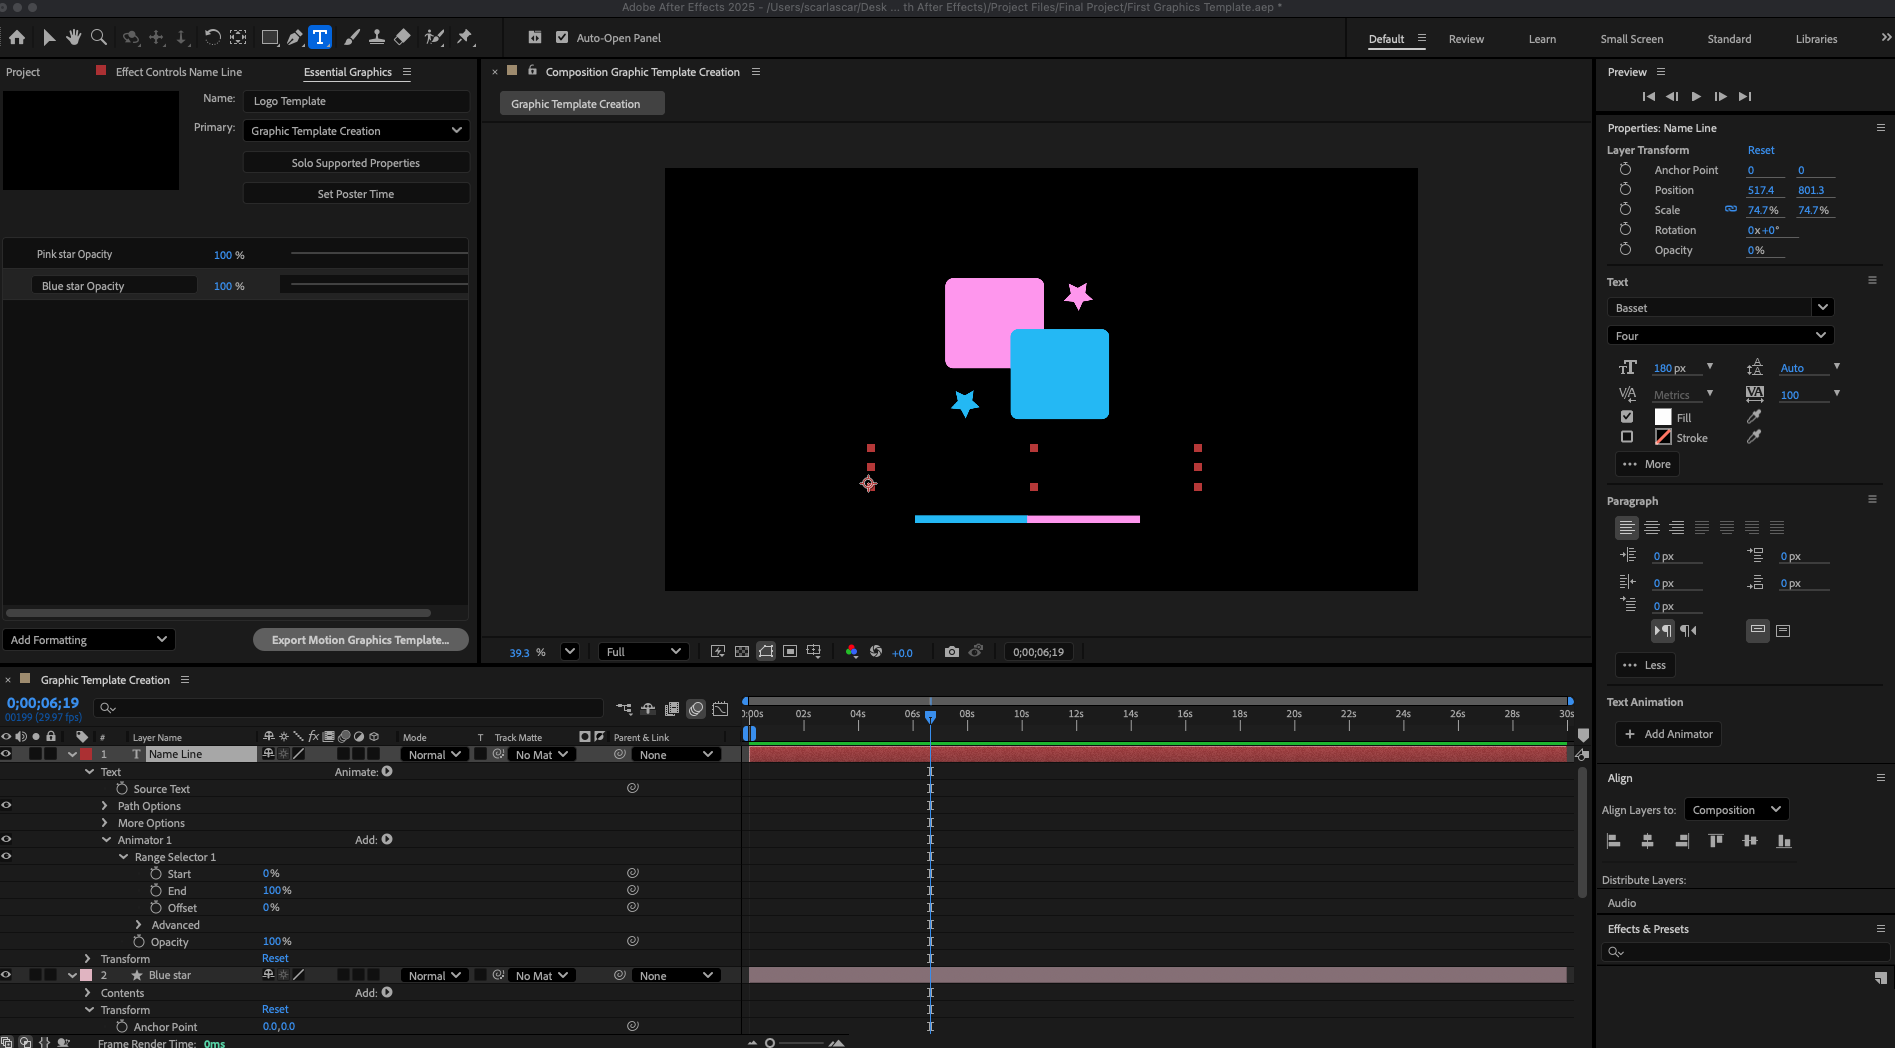Image resolution: width=1895 pixels, height=1048 pixels.
Task: Adjust the Blue star Opacity slider
Action: pyautogui.click(x=379, y=285)
